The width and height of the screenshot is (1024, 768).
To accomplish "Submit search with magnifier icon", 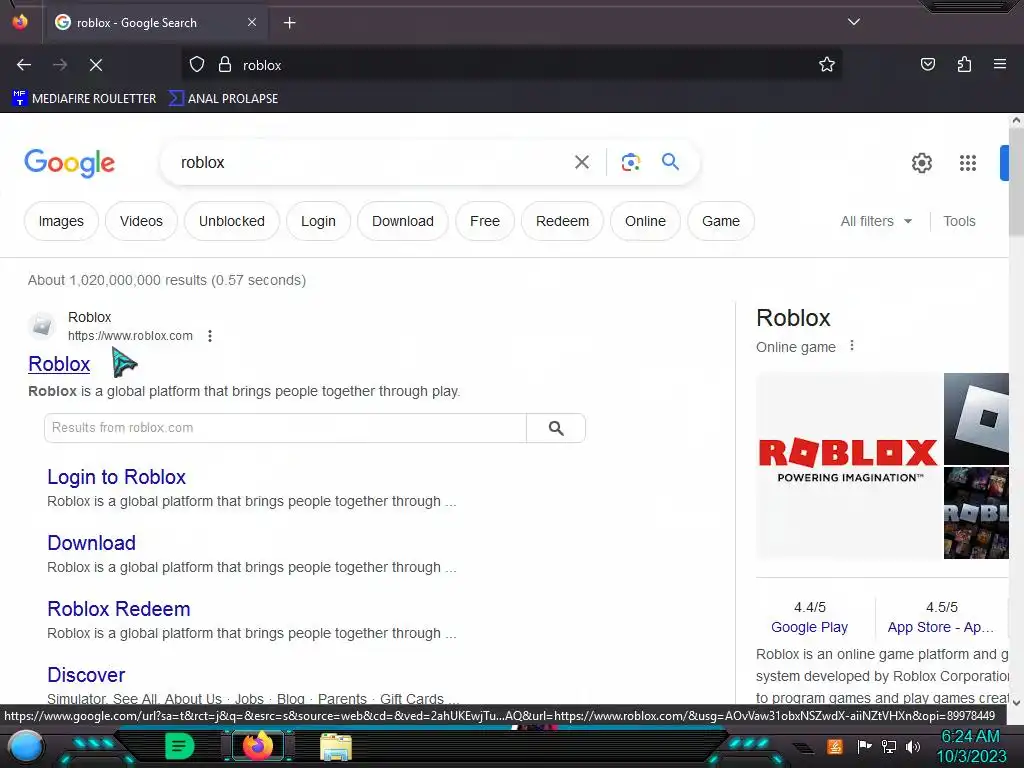I will [x=670, y=161].
